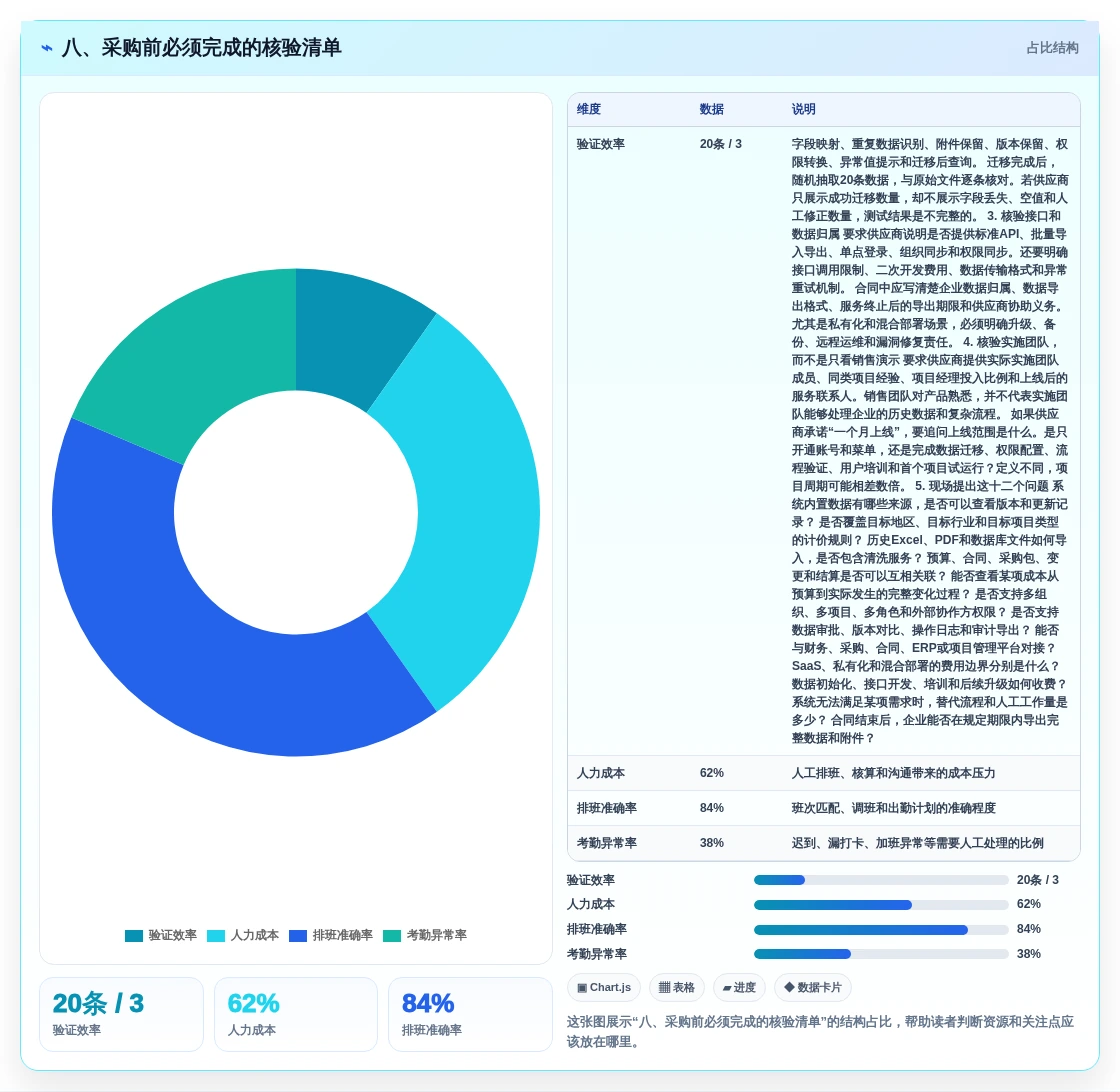The image size is (1120, 1092).
Task: Toggle the 考勤异常率 legend swatch
Action: click(x=392, y=936)
